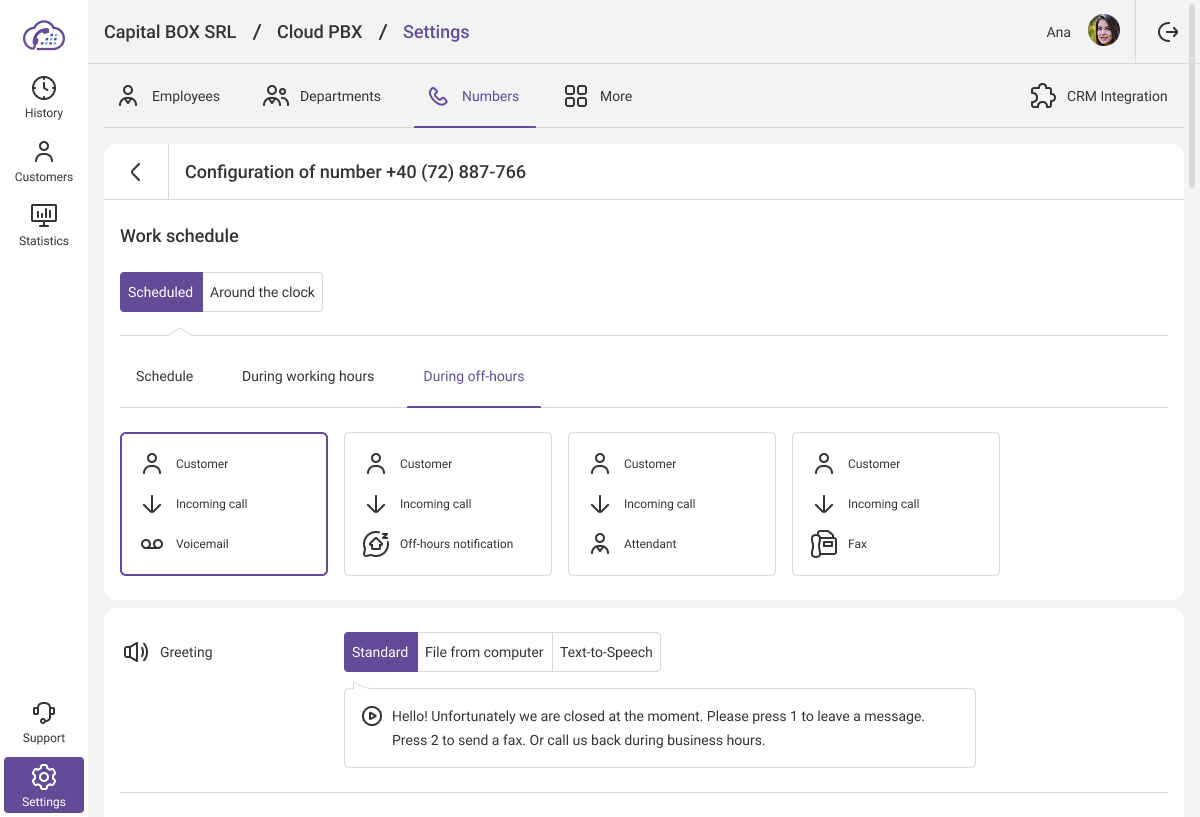
Task: Click the Support headset icon
Action: tap(44, 713)
